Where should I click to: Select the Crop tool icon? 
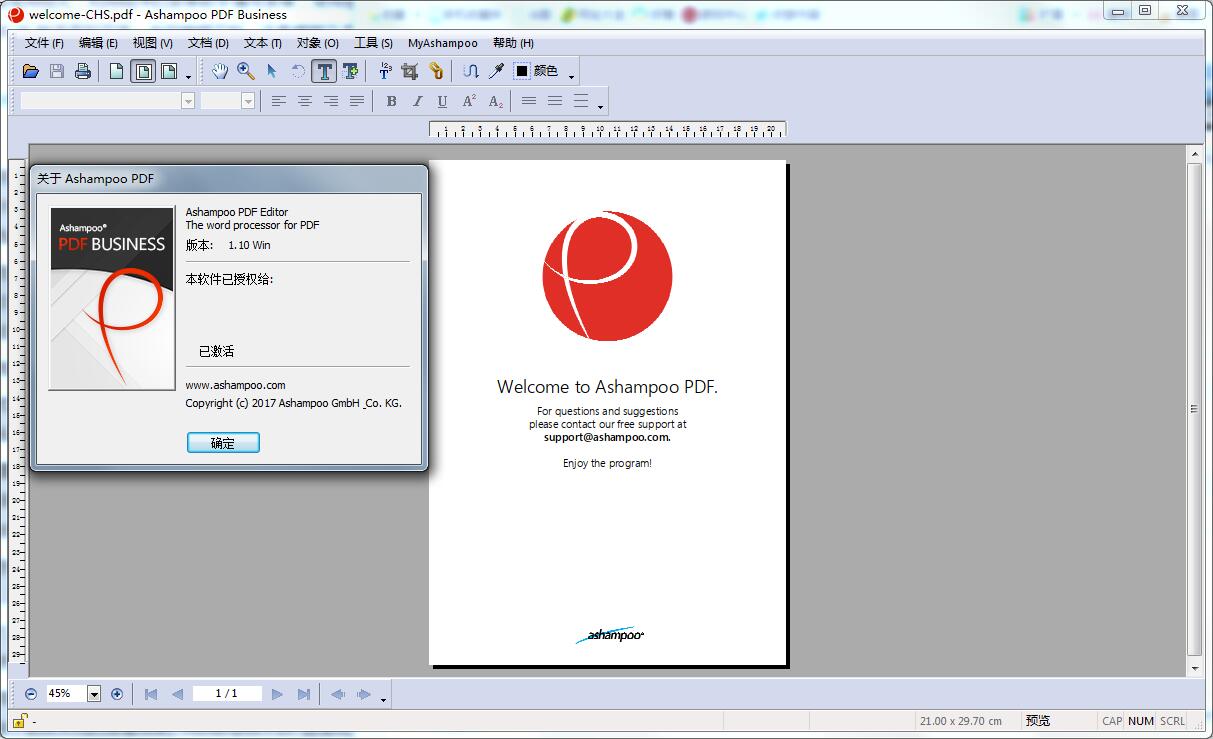click(410, 71)
